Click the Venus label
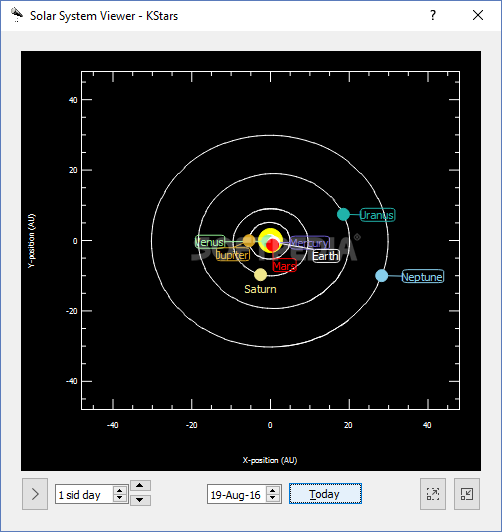Screen dimensions: 502x532 pyautogui.click(x=210, y=242)
